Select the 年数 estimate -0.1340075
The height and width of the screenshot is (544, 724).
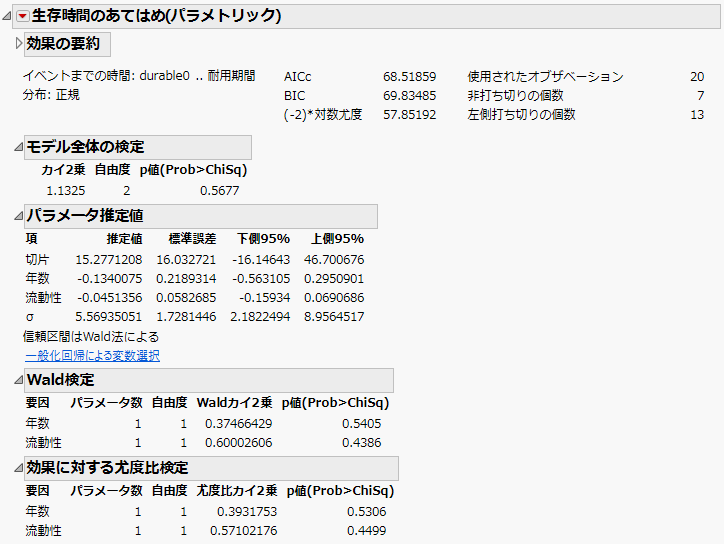(x=110, y=279)
